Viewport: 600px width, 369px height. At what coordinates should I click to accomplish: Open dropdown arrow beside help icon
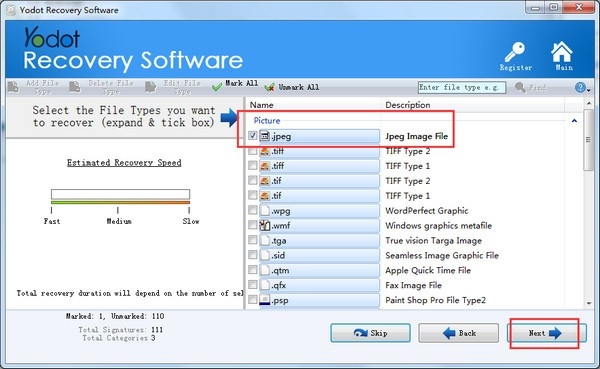pos(589,90)
